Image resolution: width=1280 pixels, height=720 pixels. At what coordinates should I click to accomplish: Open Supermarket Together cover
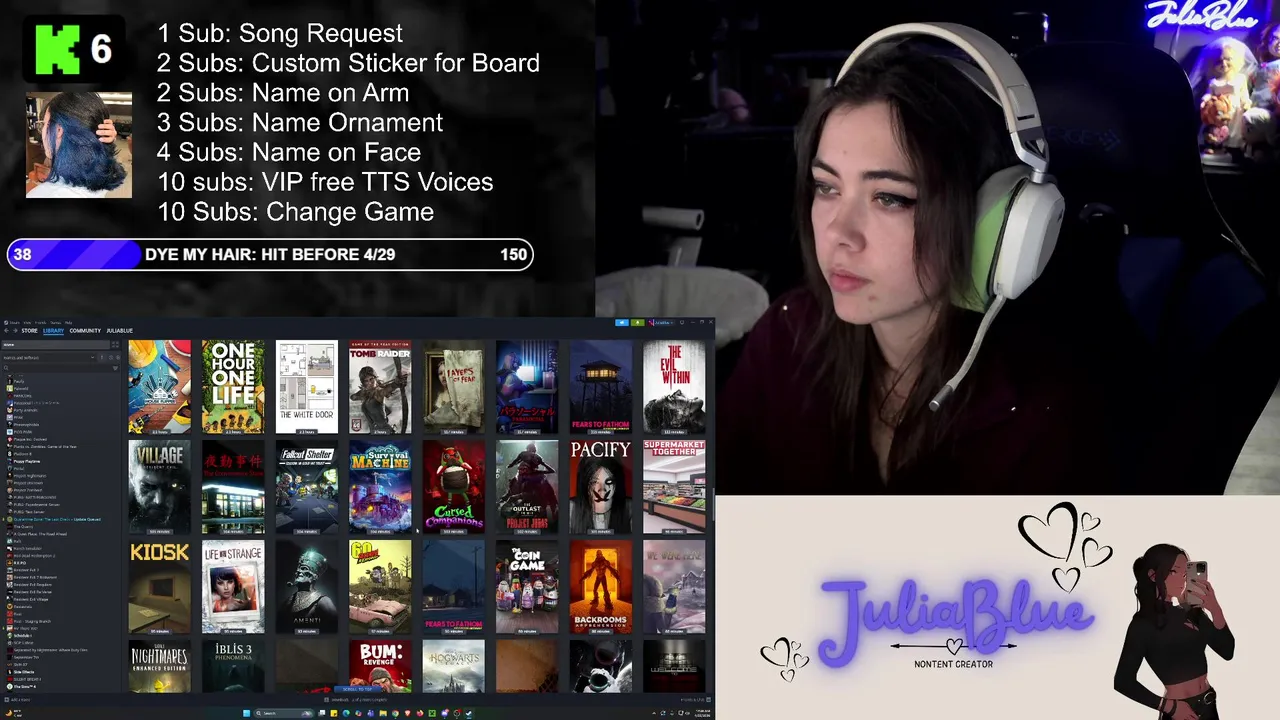tap(674, 487)
